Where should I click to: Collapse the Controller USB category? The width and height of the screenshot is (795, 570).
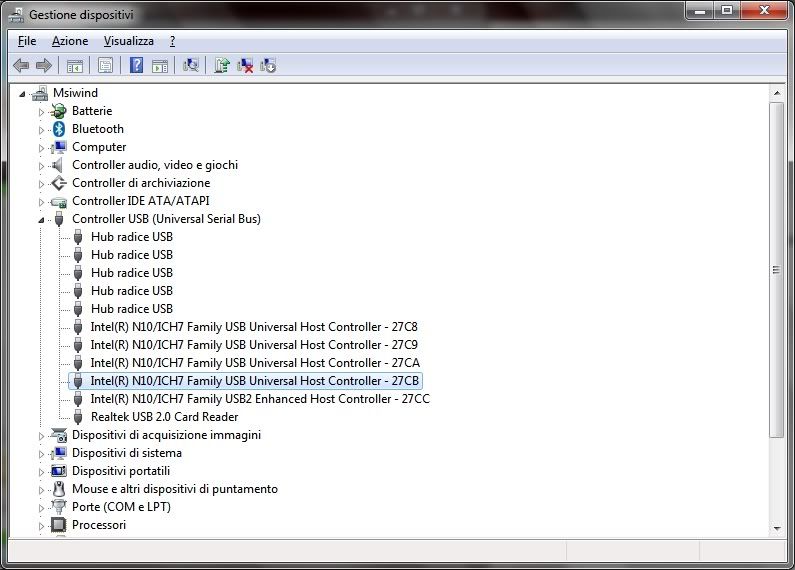point(42,219)
